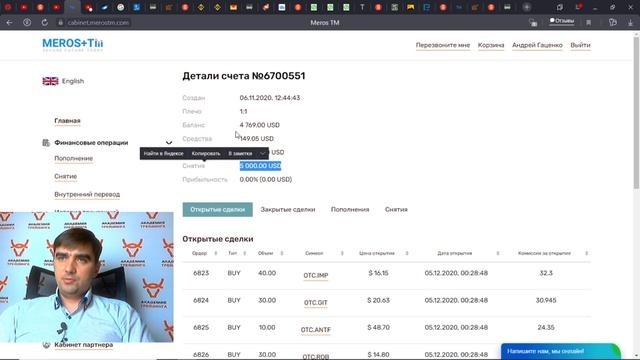Open the OTC.ANTF symbol link
The image size is (640, 360).
pos(316,330)
